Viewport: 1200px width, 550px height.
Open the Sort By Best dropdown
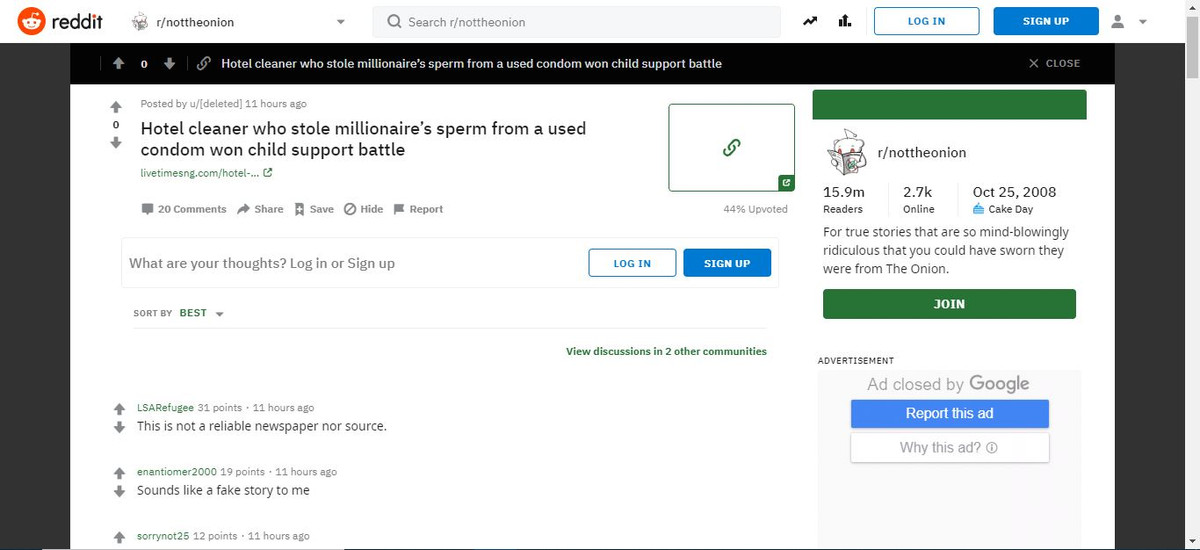(219, 314)
